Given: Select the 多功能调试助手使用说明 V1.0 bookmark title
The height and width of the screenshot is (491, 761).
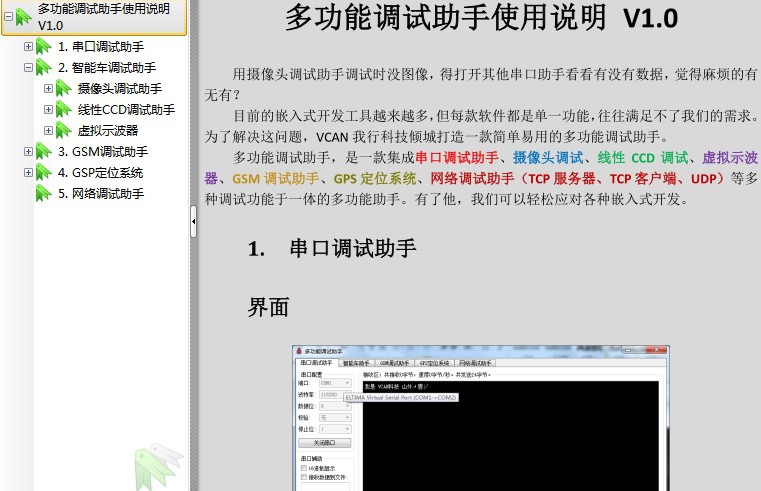Looking at the screenshot, I should click(x=104, y=17).
